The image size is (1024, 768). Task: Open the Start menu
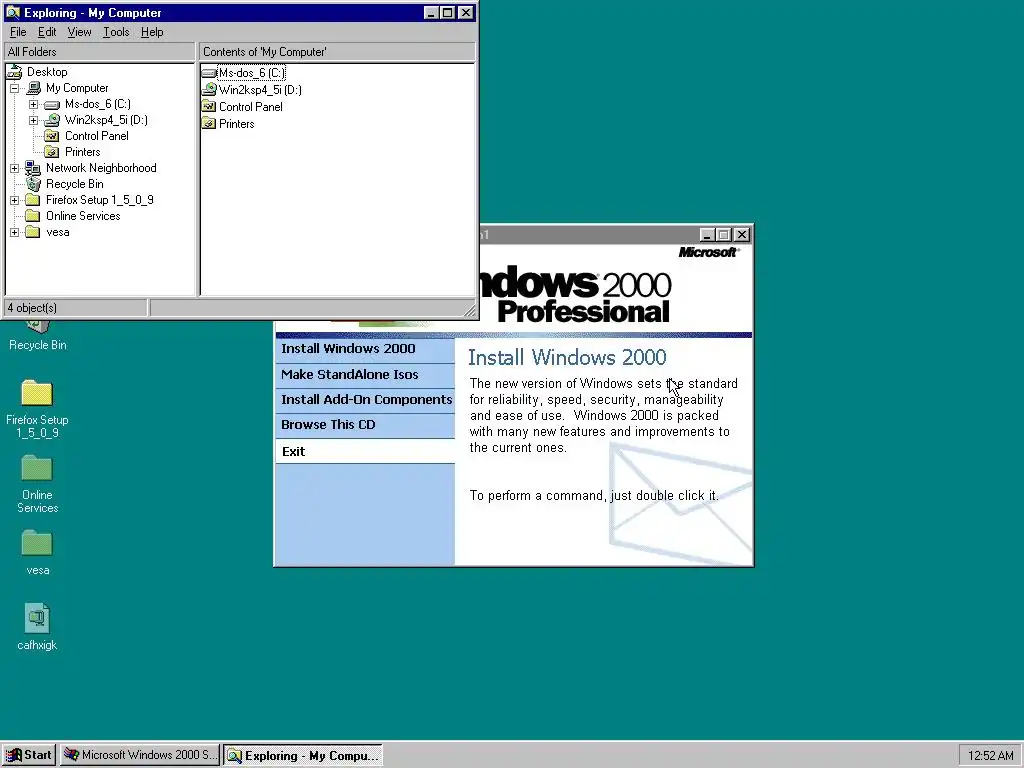click(x=29, y=755)
